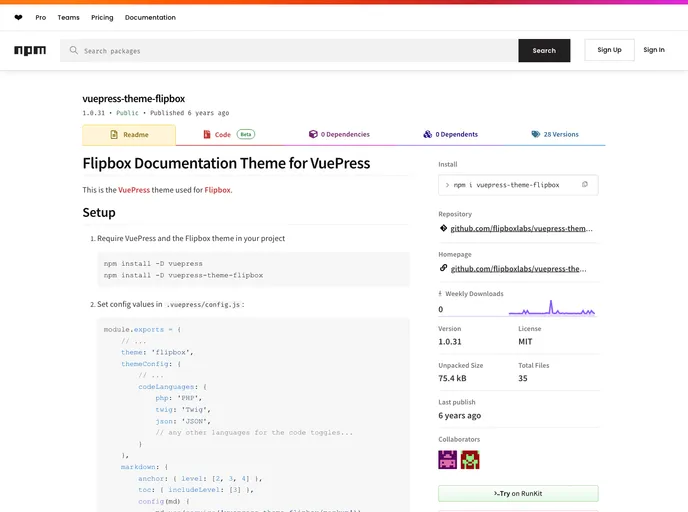The image size is (688, 512).
Task: Click the codeLanguages code line
Action: (x=172, y=387)
